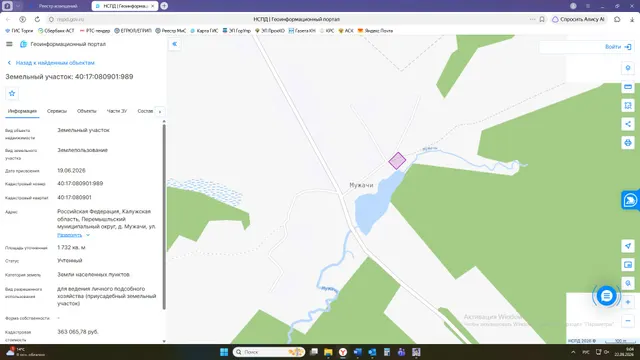Open РТС-тендер bookmark
640x360 pixels.
point(95,31)
